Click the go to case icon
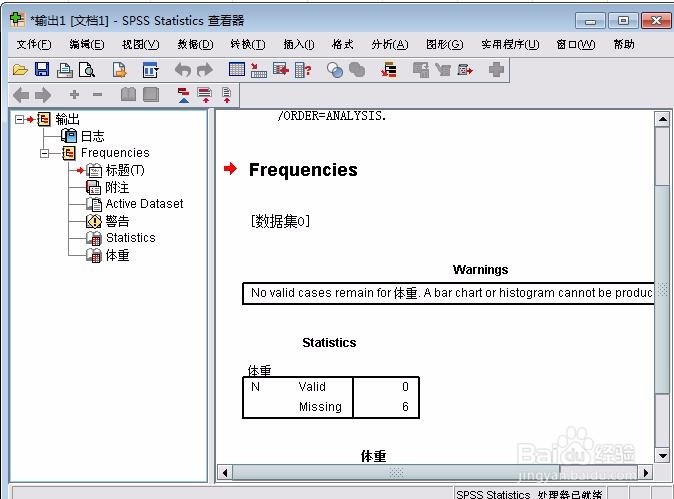This screenshot has height=499, width=674. (x=258, y=70)
